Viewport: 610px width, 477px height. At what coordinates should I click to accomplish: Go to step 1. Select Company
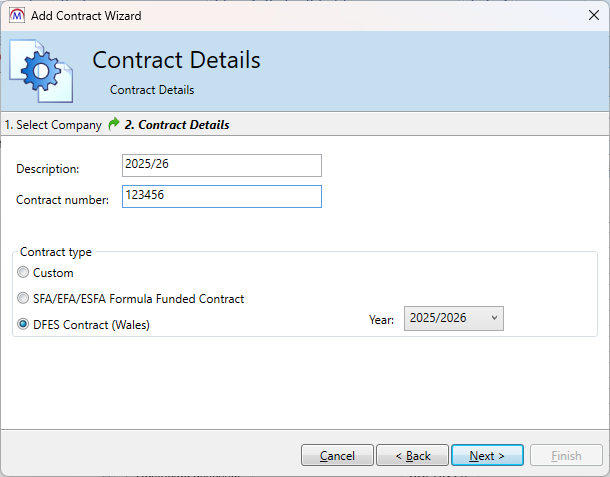tap(53, 125)
